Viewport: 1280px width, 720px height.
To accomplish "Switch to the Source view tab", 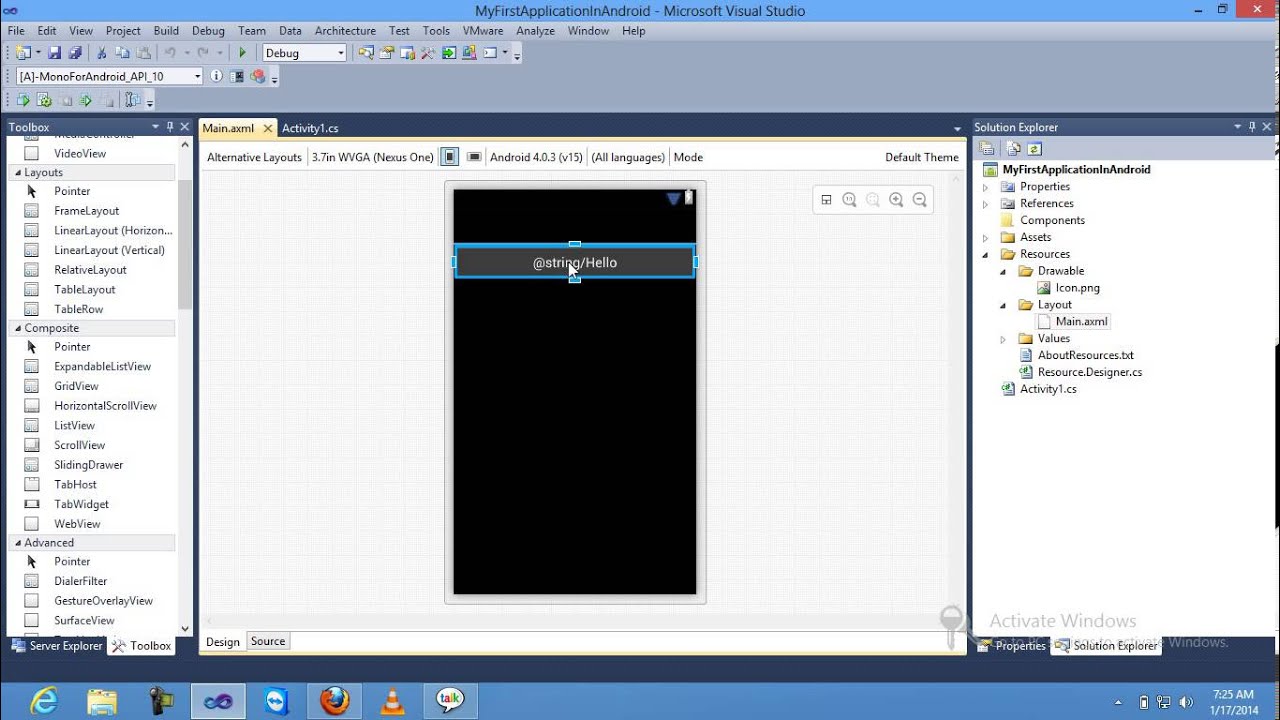I will pyautogui.click(x=268, y=641).
